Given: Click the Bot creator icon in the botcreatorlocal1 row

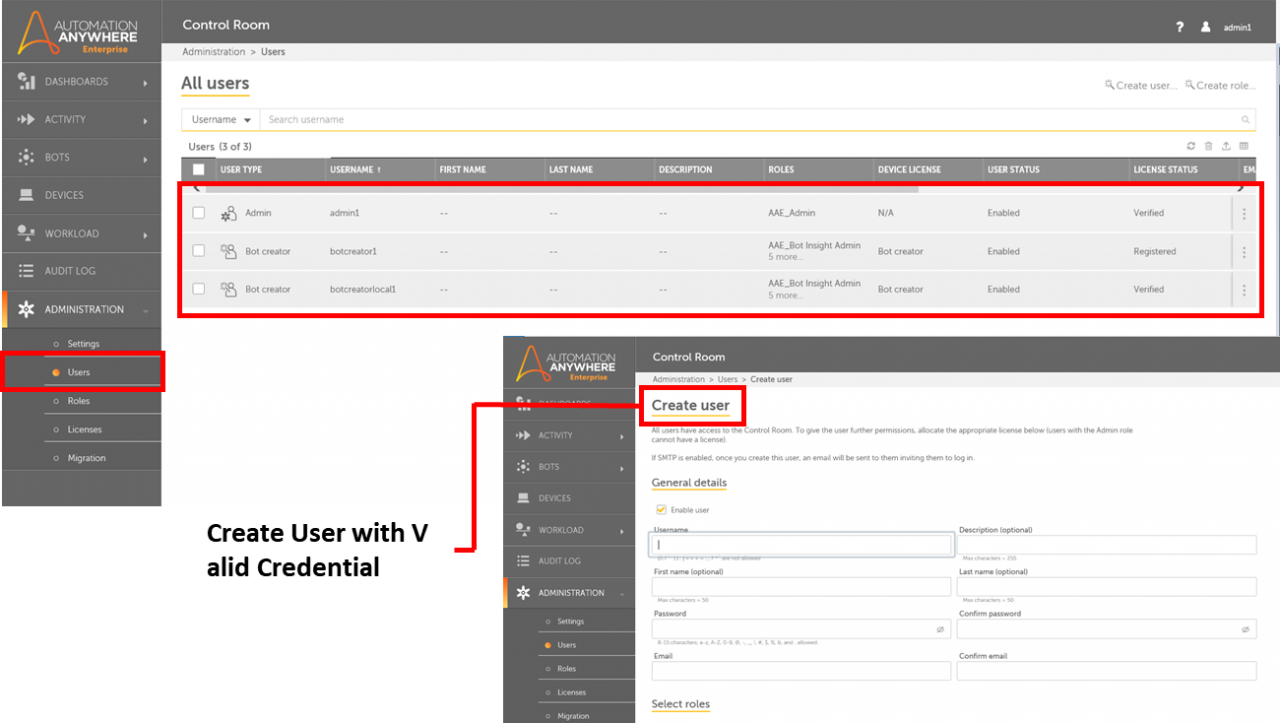Looking at the screenshot, I should (x=229, y=290).
